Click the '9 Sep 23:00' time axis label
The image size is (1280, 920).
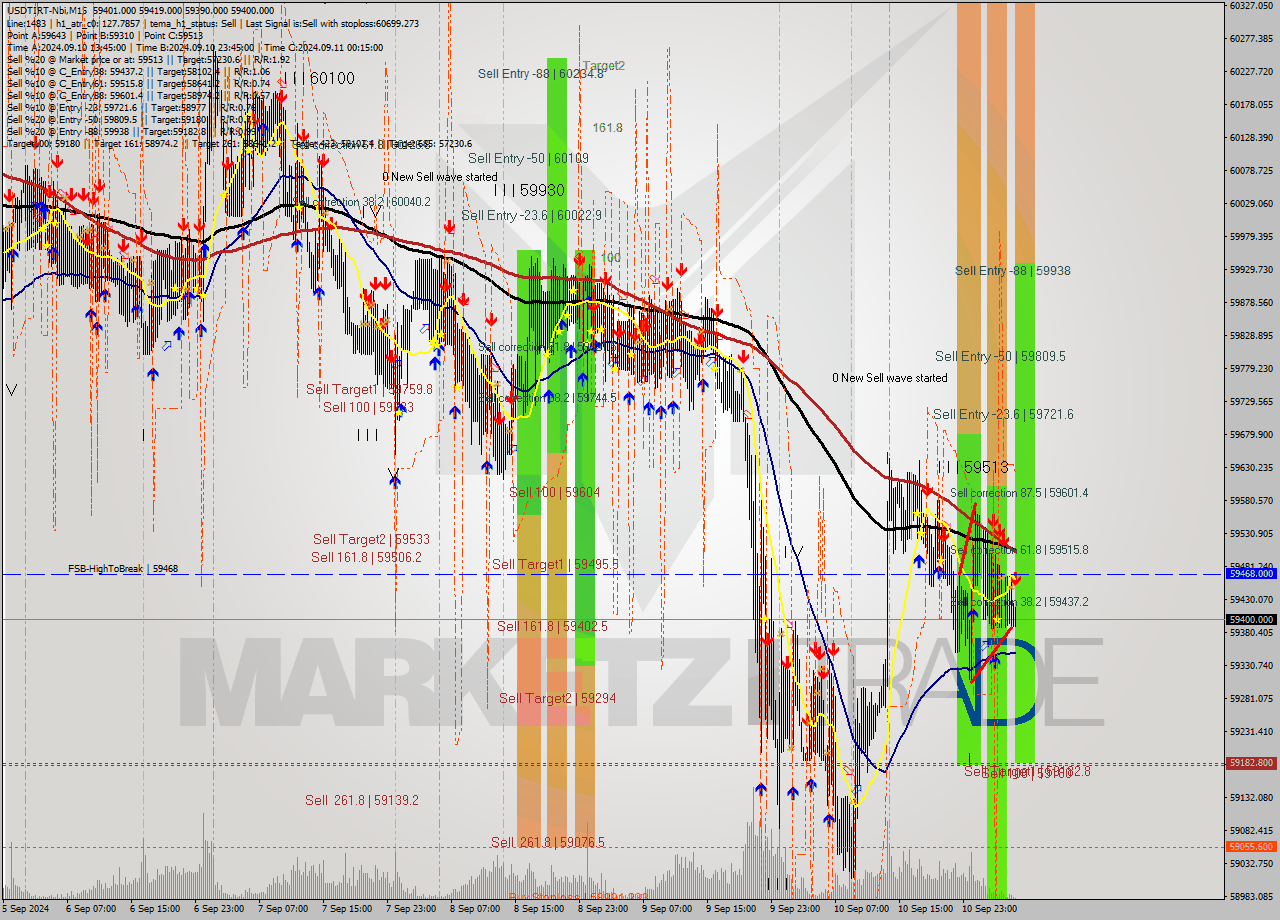[794, 909]
